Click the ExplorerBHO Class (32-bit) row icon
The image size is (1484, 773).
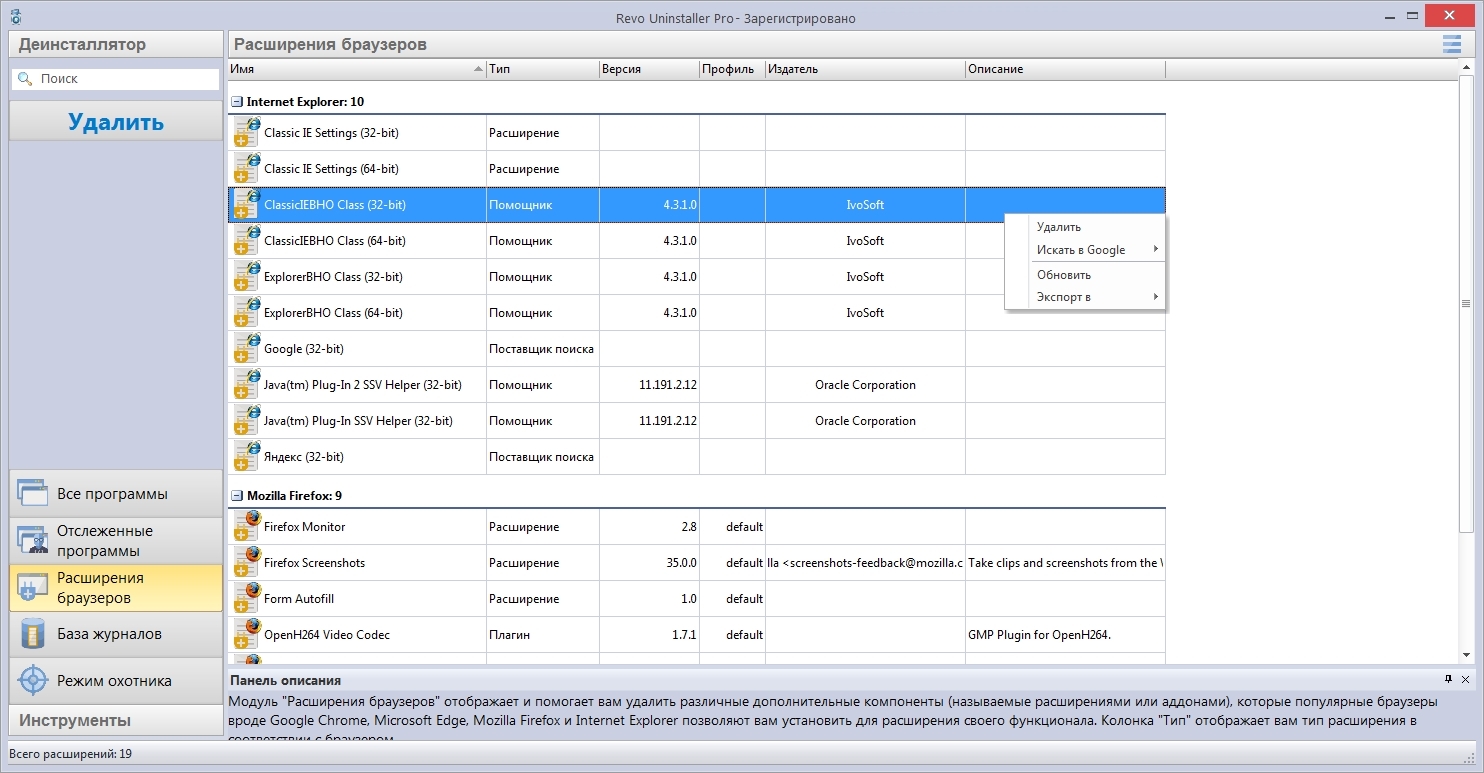click(x=246, y=276)
